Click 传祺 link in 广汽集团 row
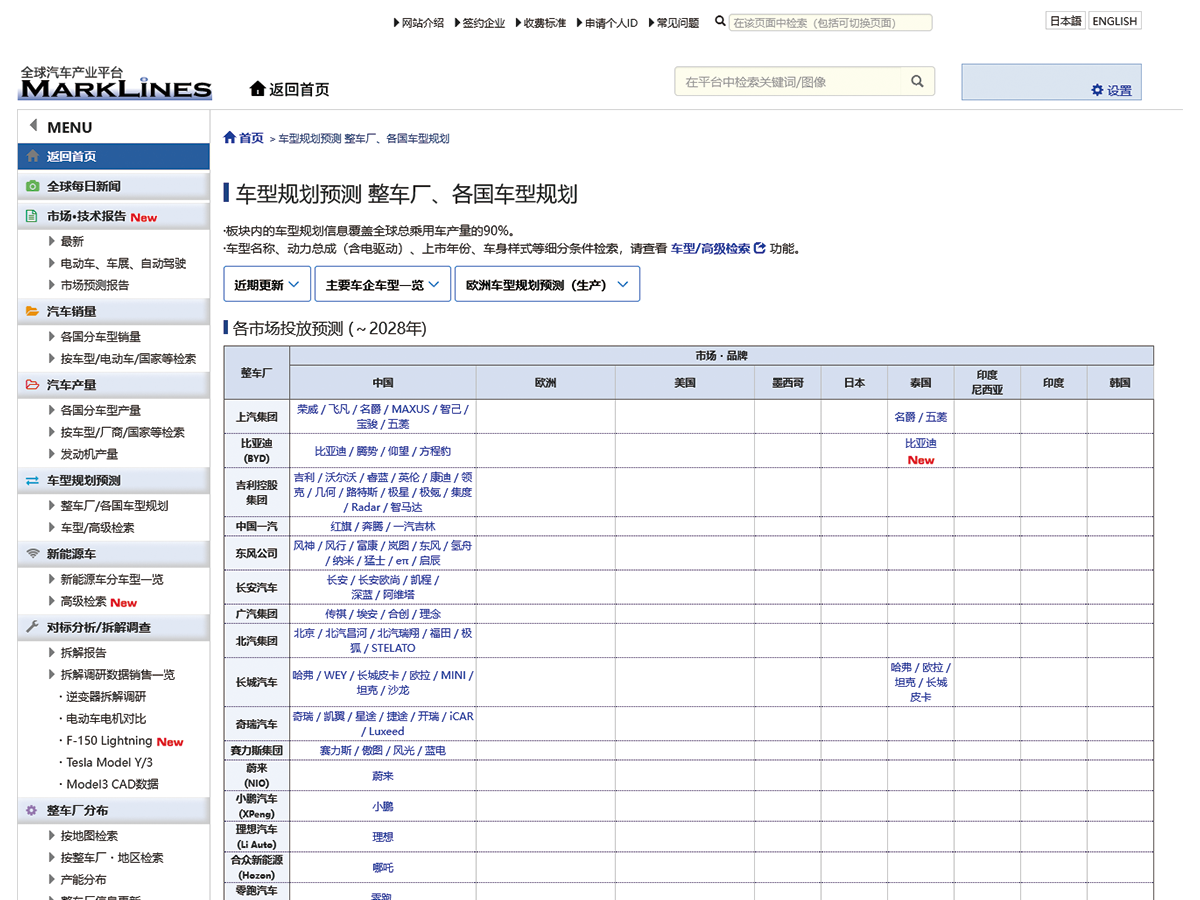 [335, 614]
